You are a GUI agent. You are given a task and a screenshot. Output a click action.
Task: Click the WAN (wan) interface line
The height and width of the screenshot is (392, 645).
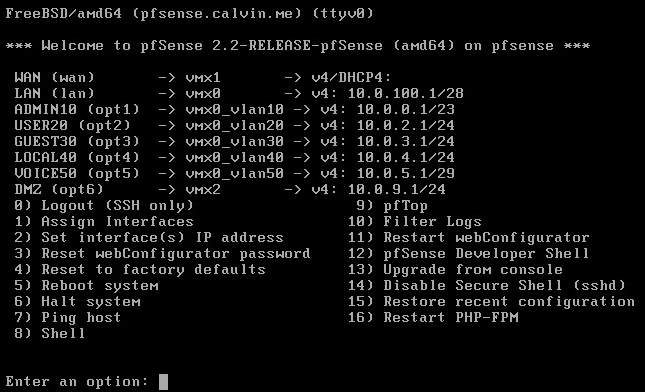pos(203,78)
